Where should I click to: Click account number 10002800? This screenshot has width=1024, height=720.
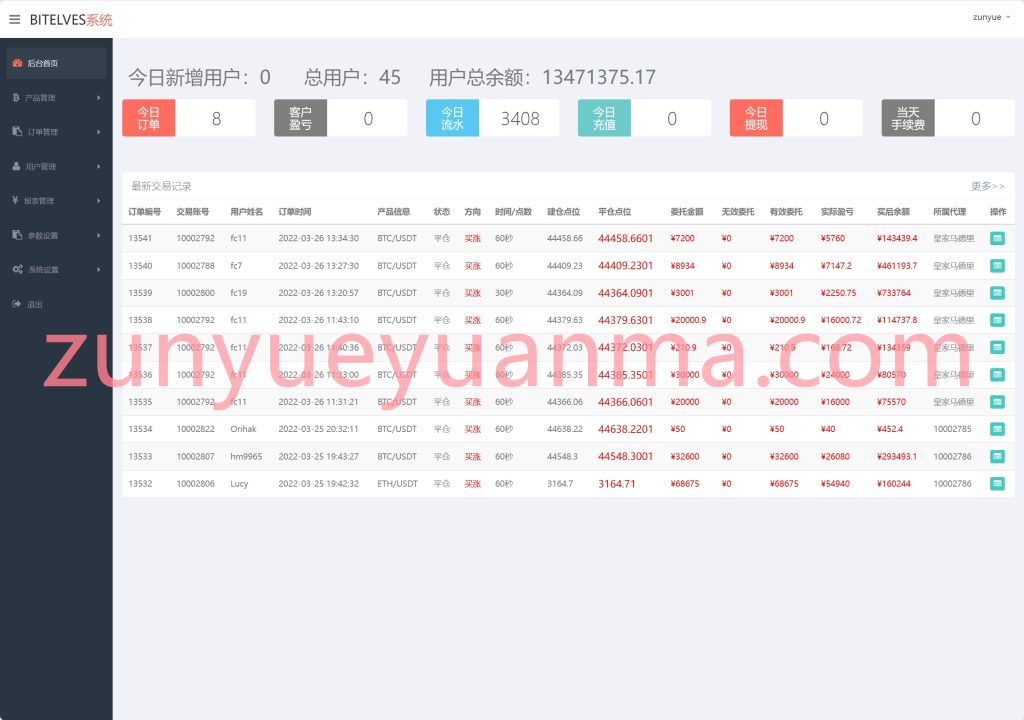[x=195, y=293]
